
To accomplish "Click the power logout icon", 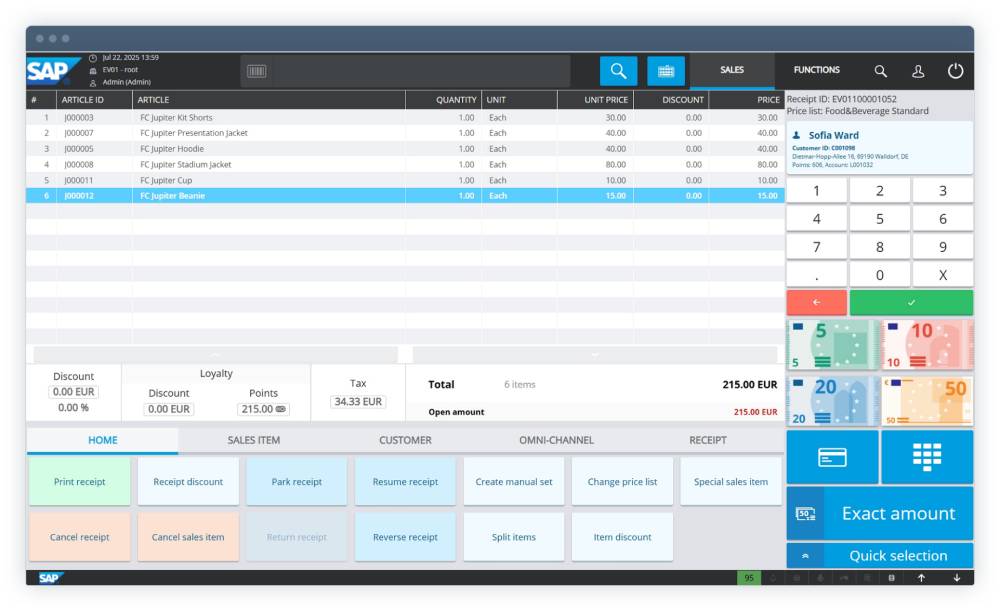I will [955, 71].
